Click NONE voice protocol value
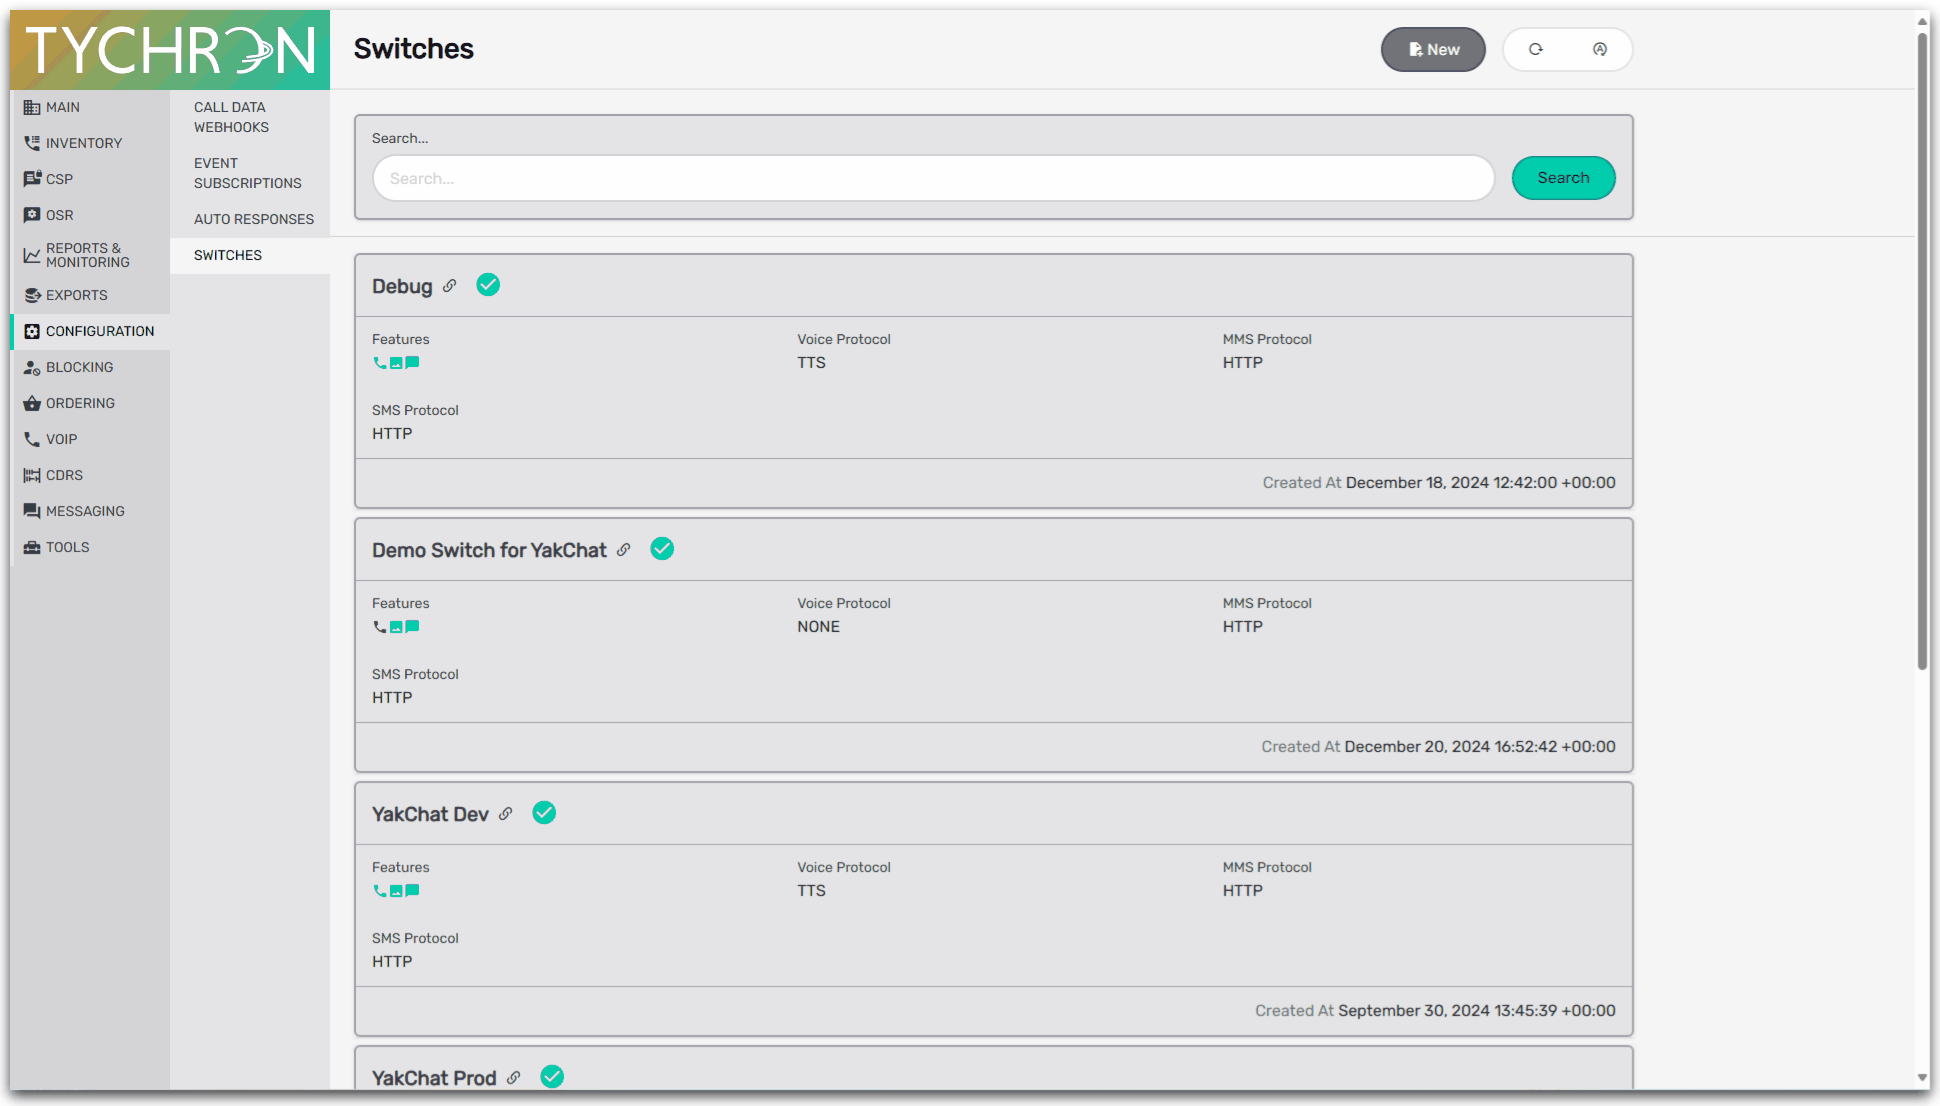Viewport: 1940px width, 1106px height. point(818,627)
